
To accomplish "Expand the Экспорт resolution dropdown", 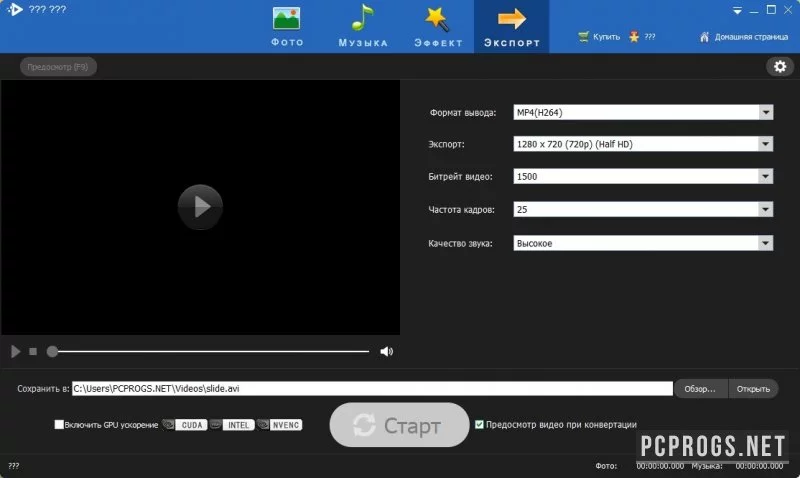I will click(766, 144).
